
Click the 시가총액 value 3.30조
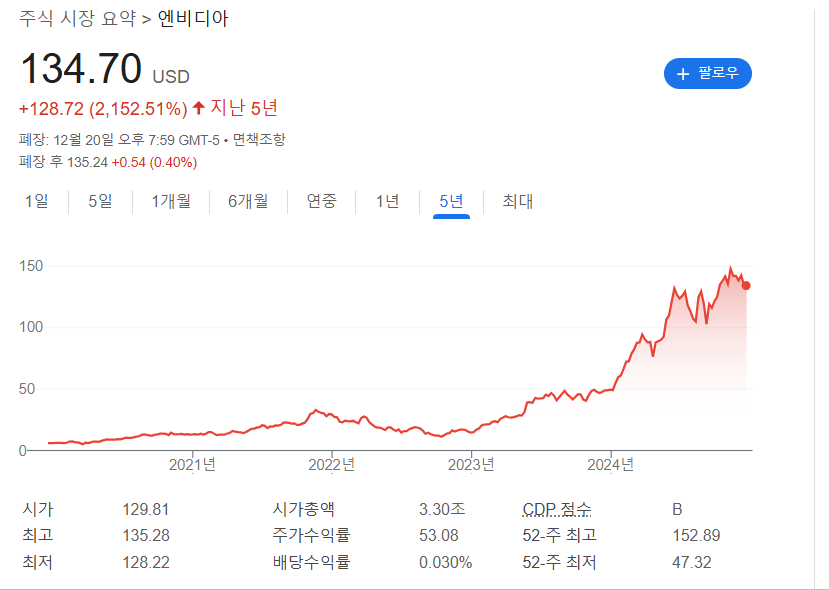(x=442, y=509)
